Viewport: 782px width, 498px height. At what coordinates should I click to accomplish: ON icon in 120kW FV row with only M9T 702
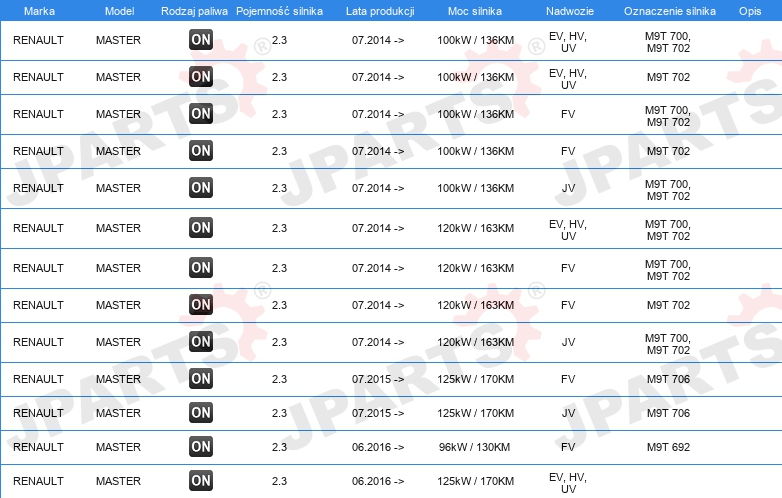(x=201, y=305)
